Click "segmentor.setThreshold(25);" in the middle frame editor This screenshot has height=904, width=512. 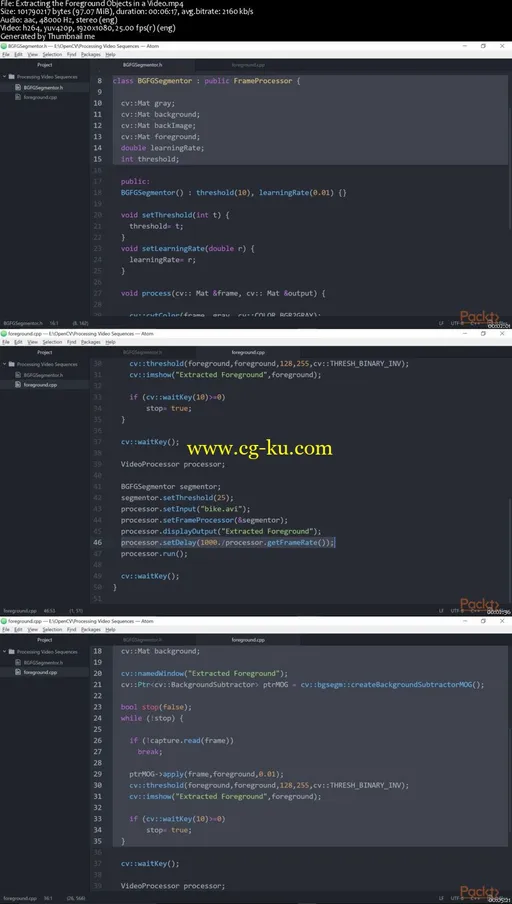(x=178, y=498)
